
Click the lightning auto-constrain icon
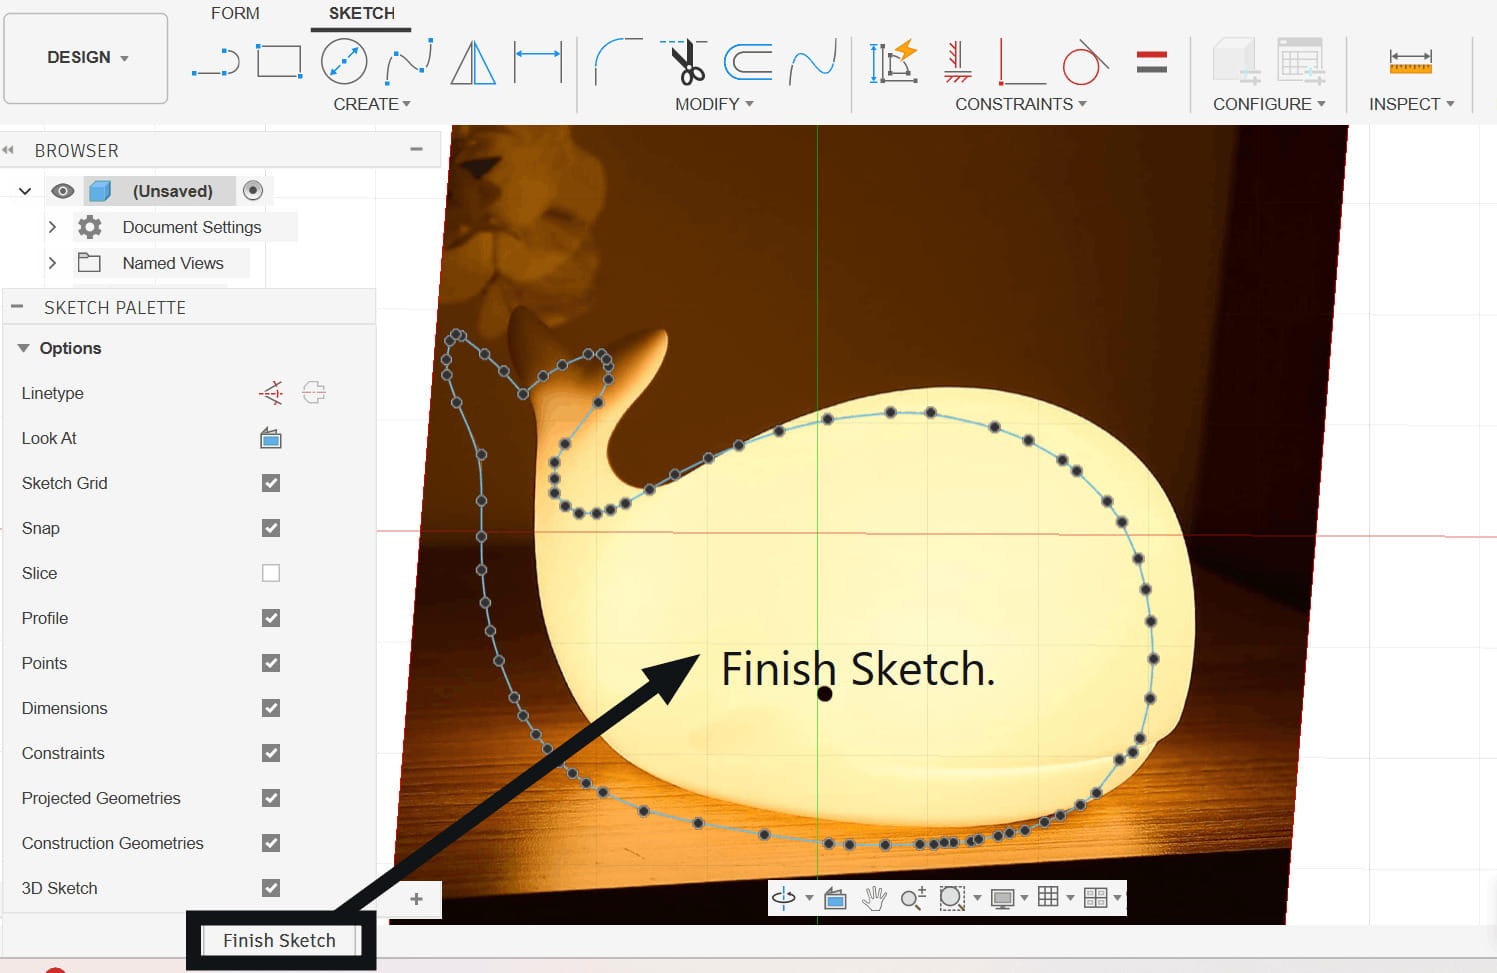pos(893,62)
